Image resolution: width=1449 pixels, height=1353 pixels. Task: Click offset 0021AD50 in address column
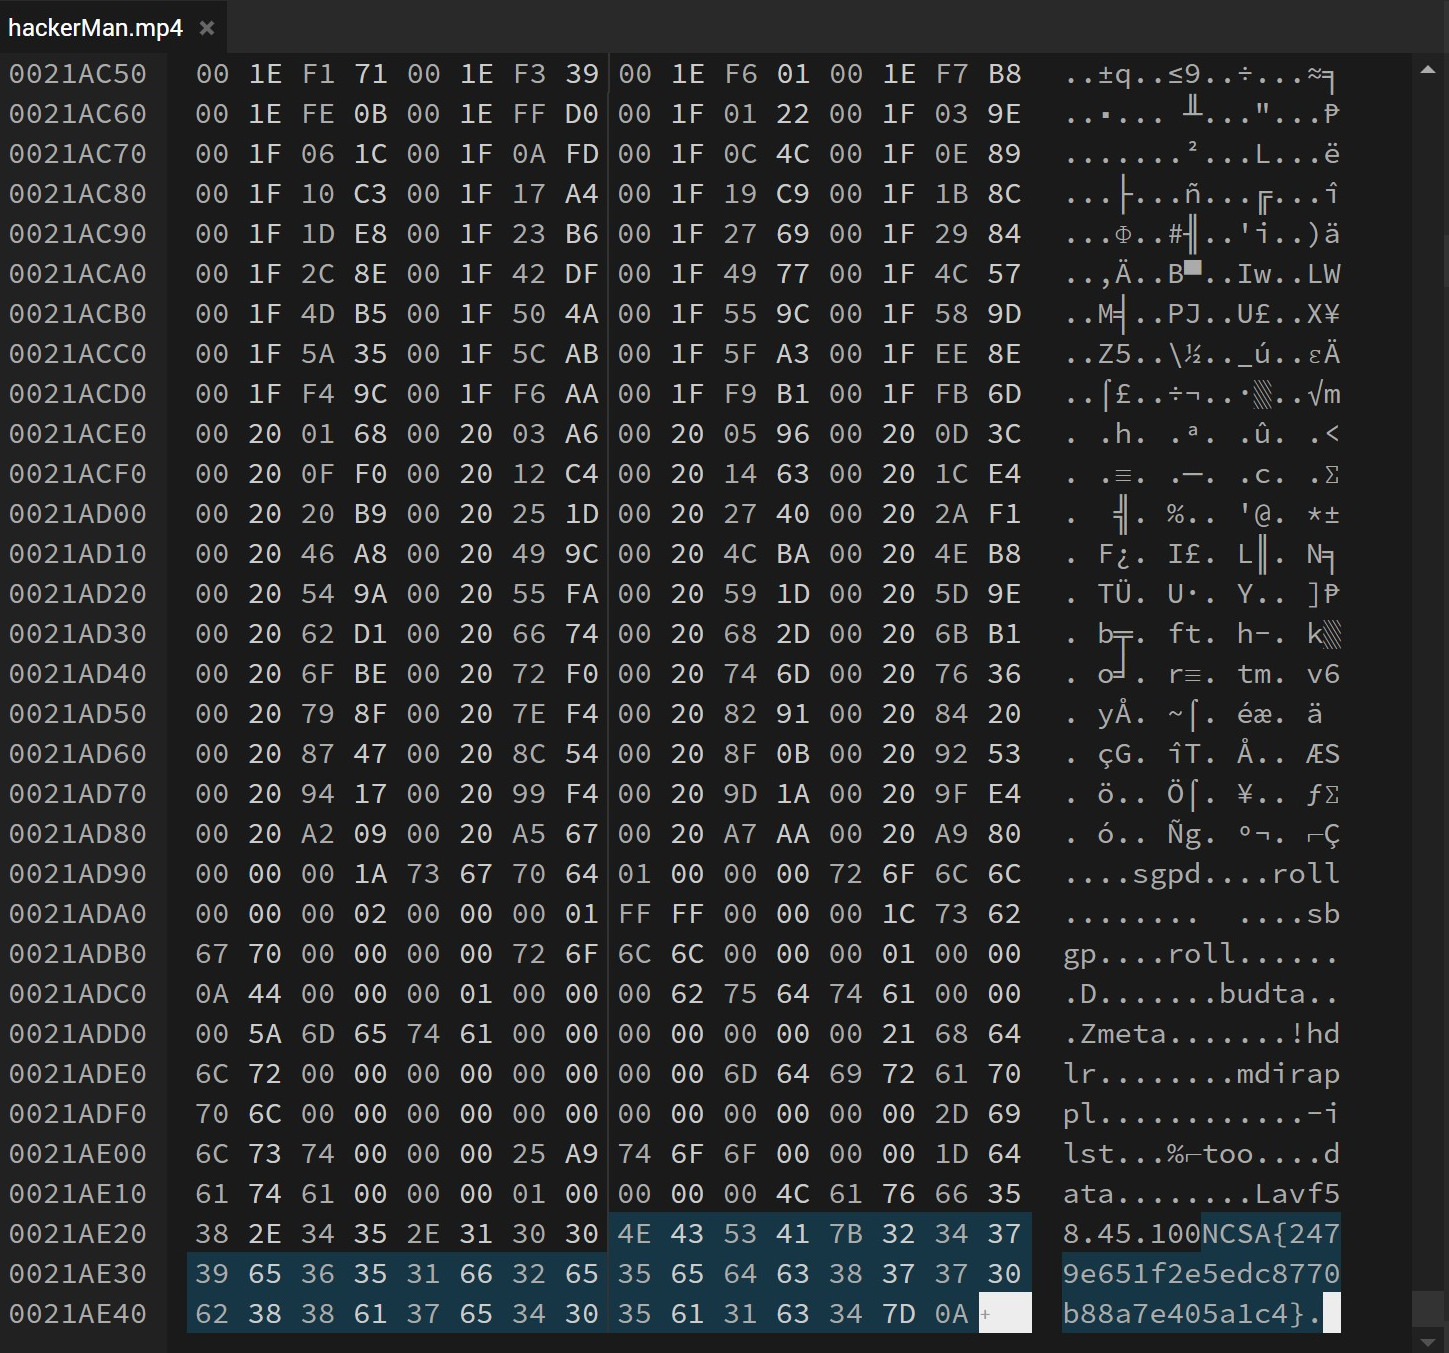pyautogui.click(x=78, y=714)
